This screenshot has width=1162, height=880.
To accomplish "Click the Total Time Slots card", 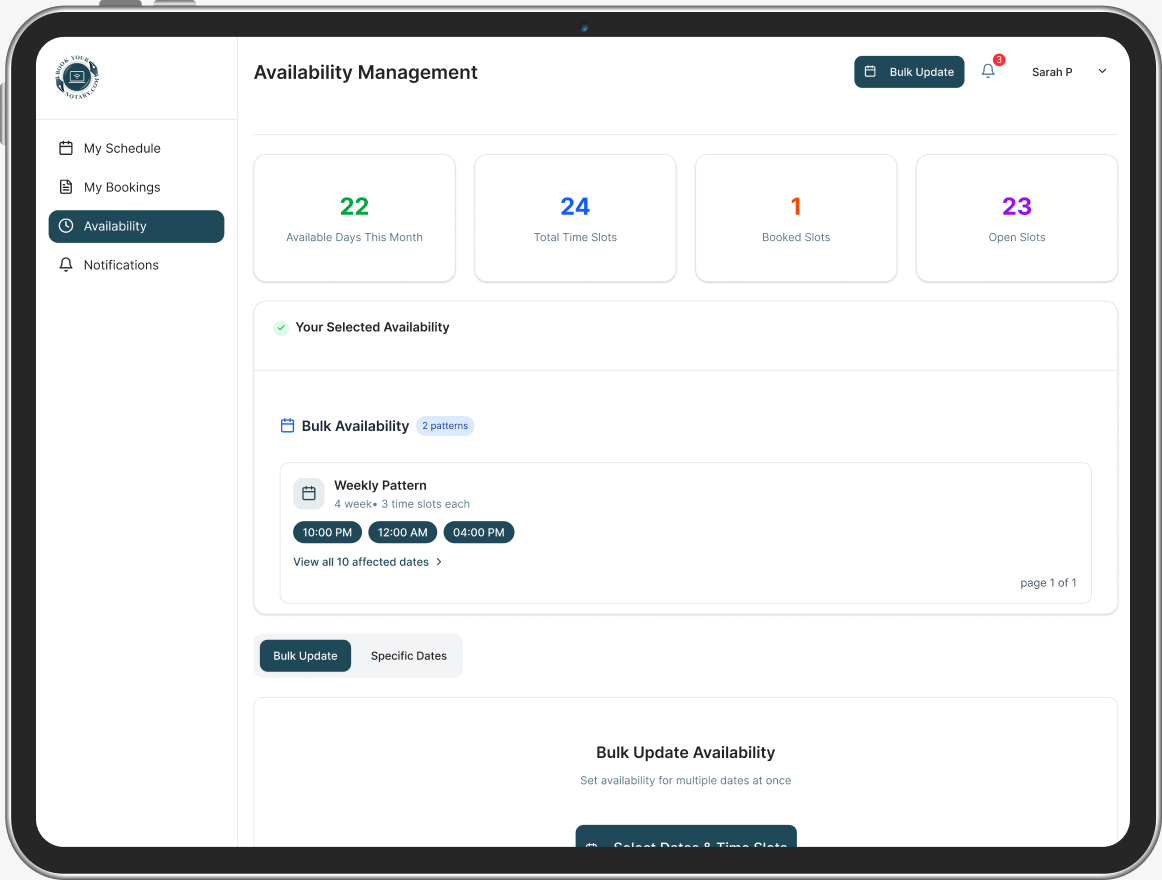I will pyautogui.click(x=575, y=218).
